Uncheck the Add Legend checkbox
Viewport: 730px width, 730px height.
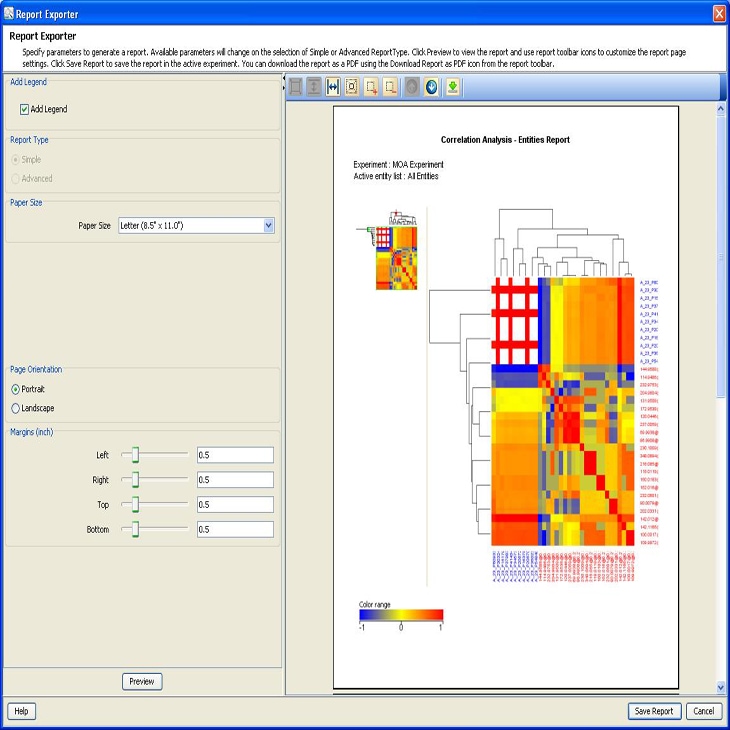pos(25,109)
